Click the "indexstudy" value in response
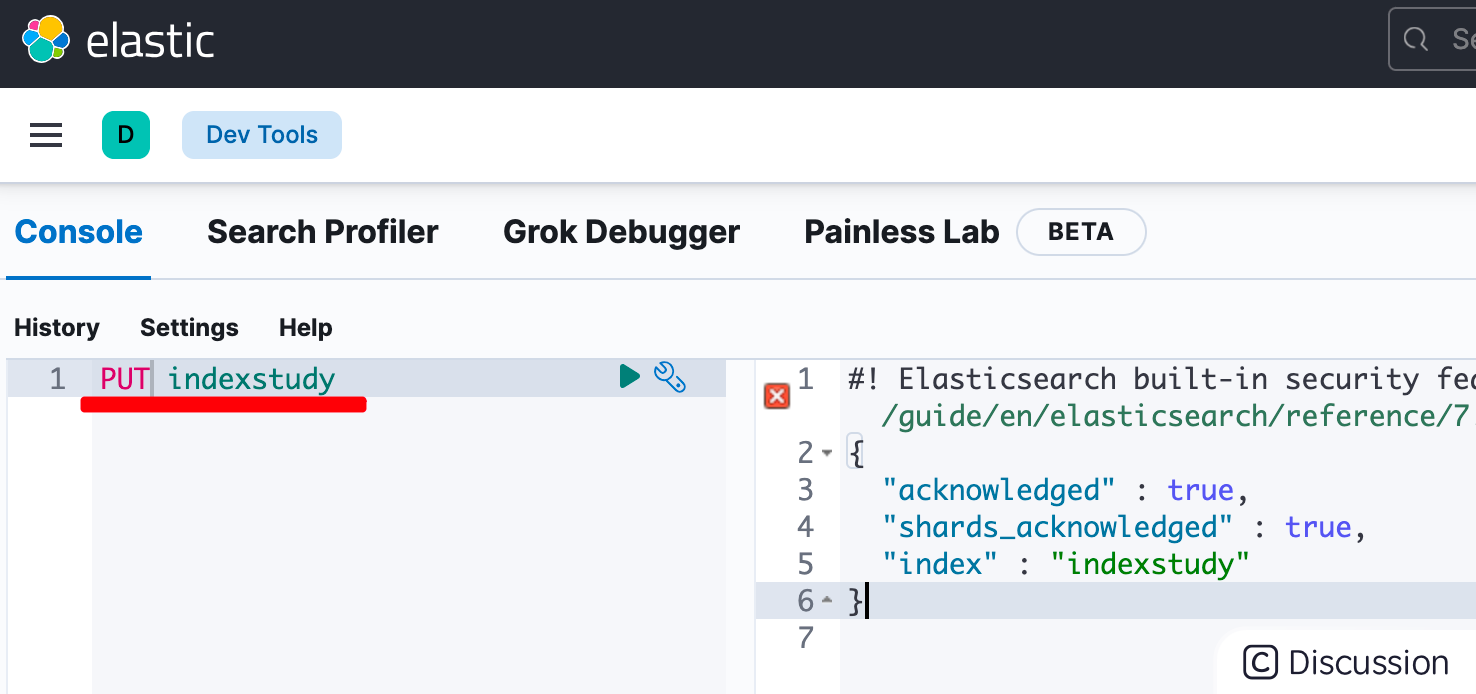Viewport: 1476px width, 694px height. click(1151, 564)
